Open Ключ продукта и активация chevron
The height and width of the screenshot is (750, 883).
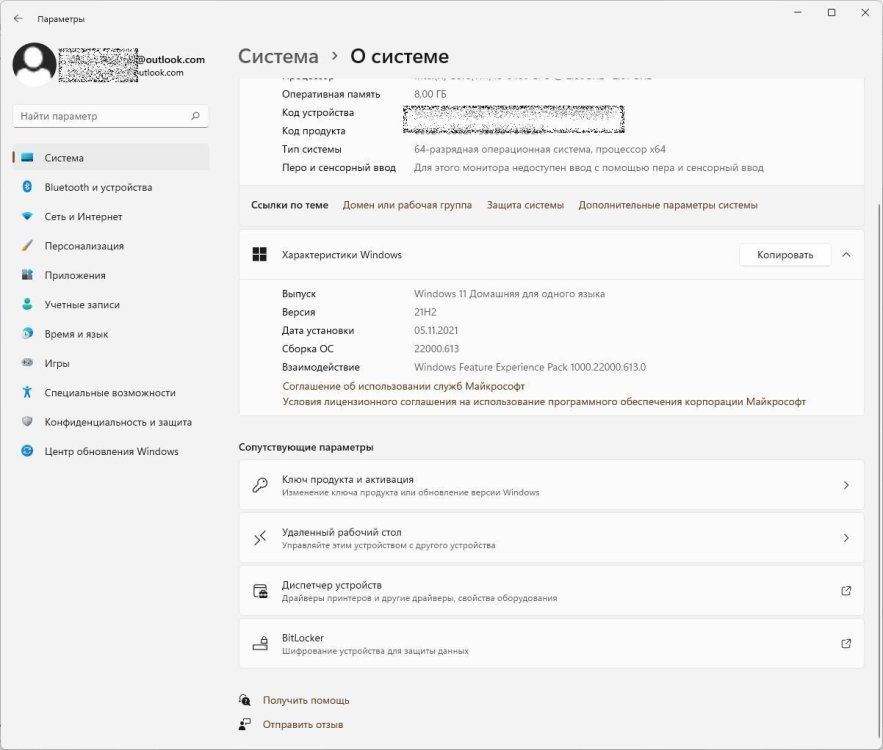click(x=846, y=485)
